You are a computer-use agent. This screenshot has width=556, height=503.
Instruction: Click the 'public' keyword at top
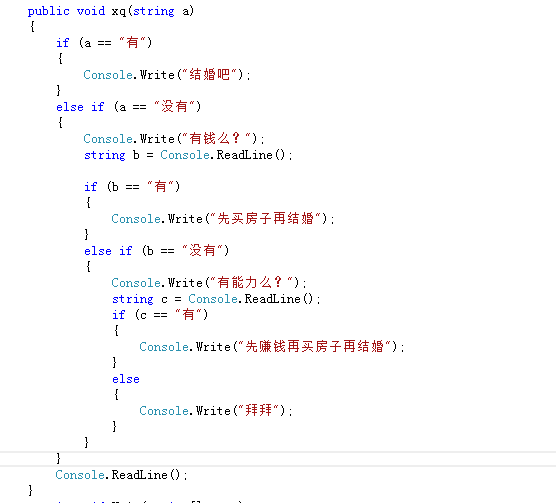49,11
